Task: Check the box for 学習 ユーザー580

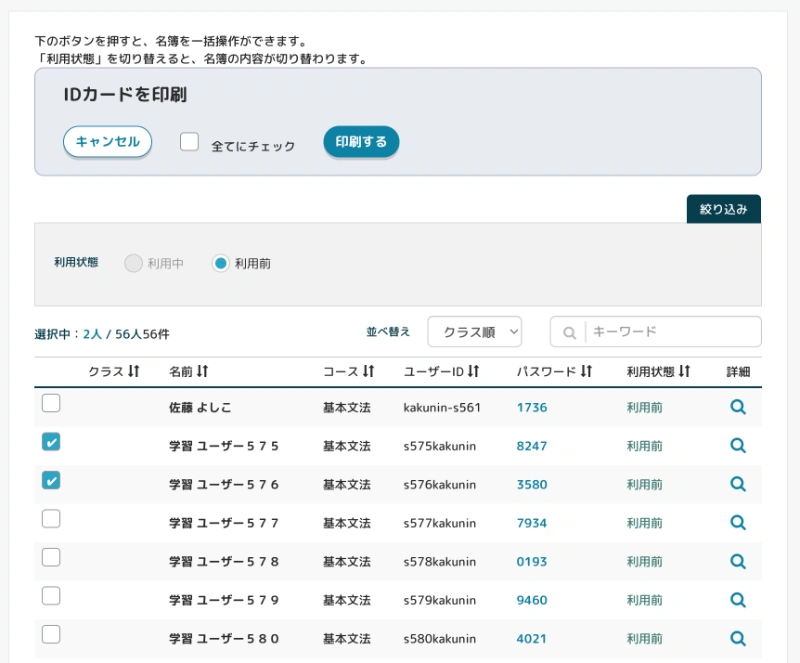Action: [51, 634]
